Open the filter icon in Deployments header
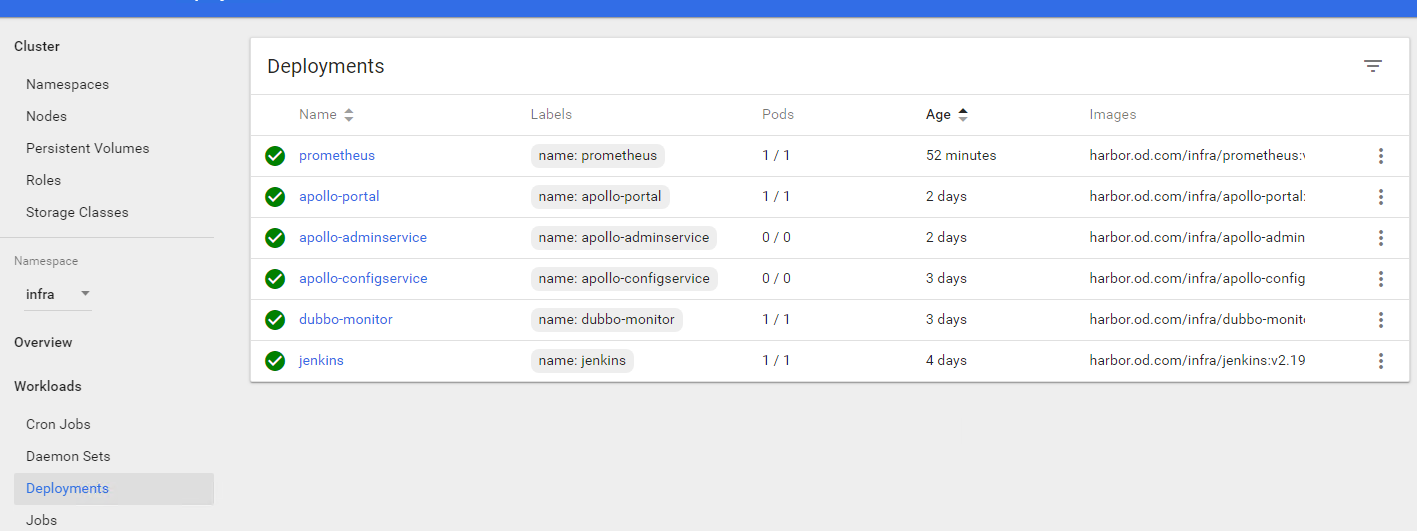Image resolution: width=1417 pixels, height=531 pixels. [1373, 66]
